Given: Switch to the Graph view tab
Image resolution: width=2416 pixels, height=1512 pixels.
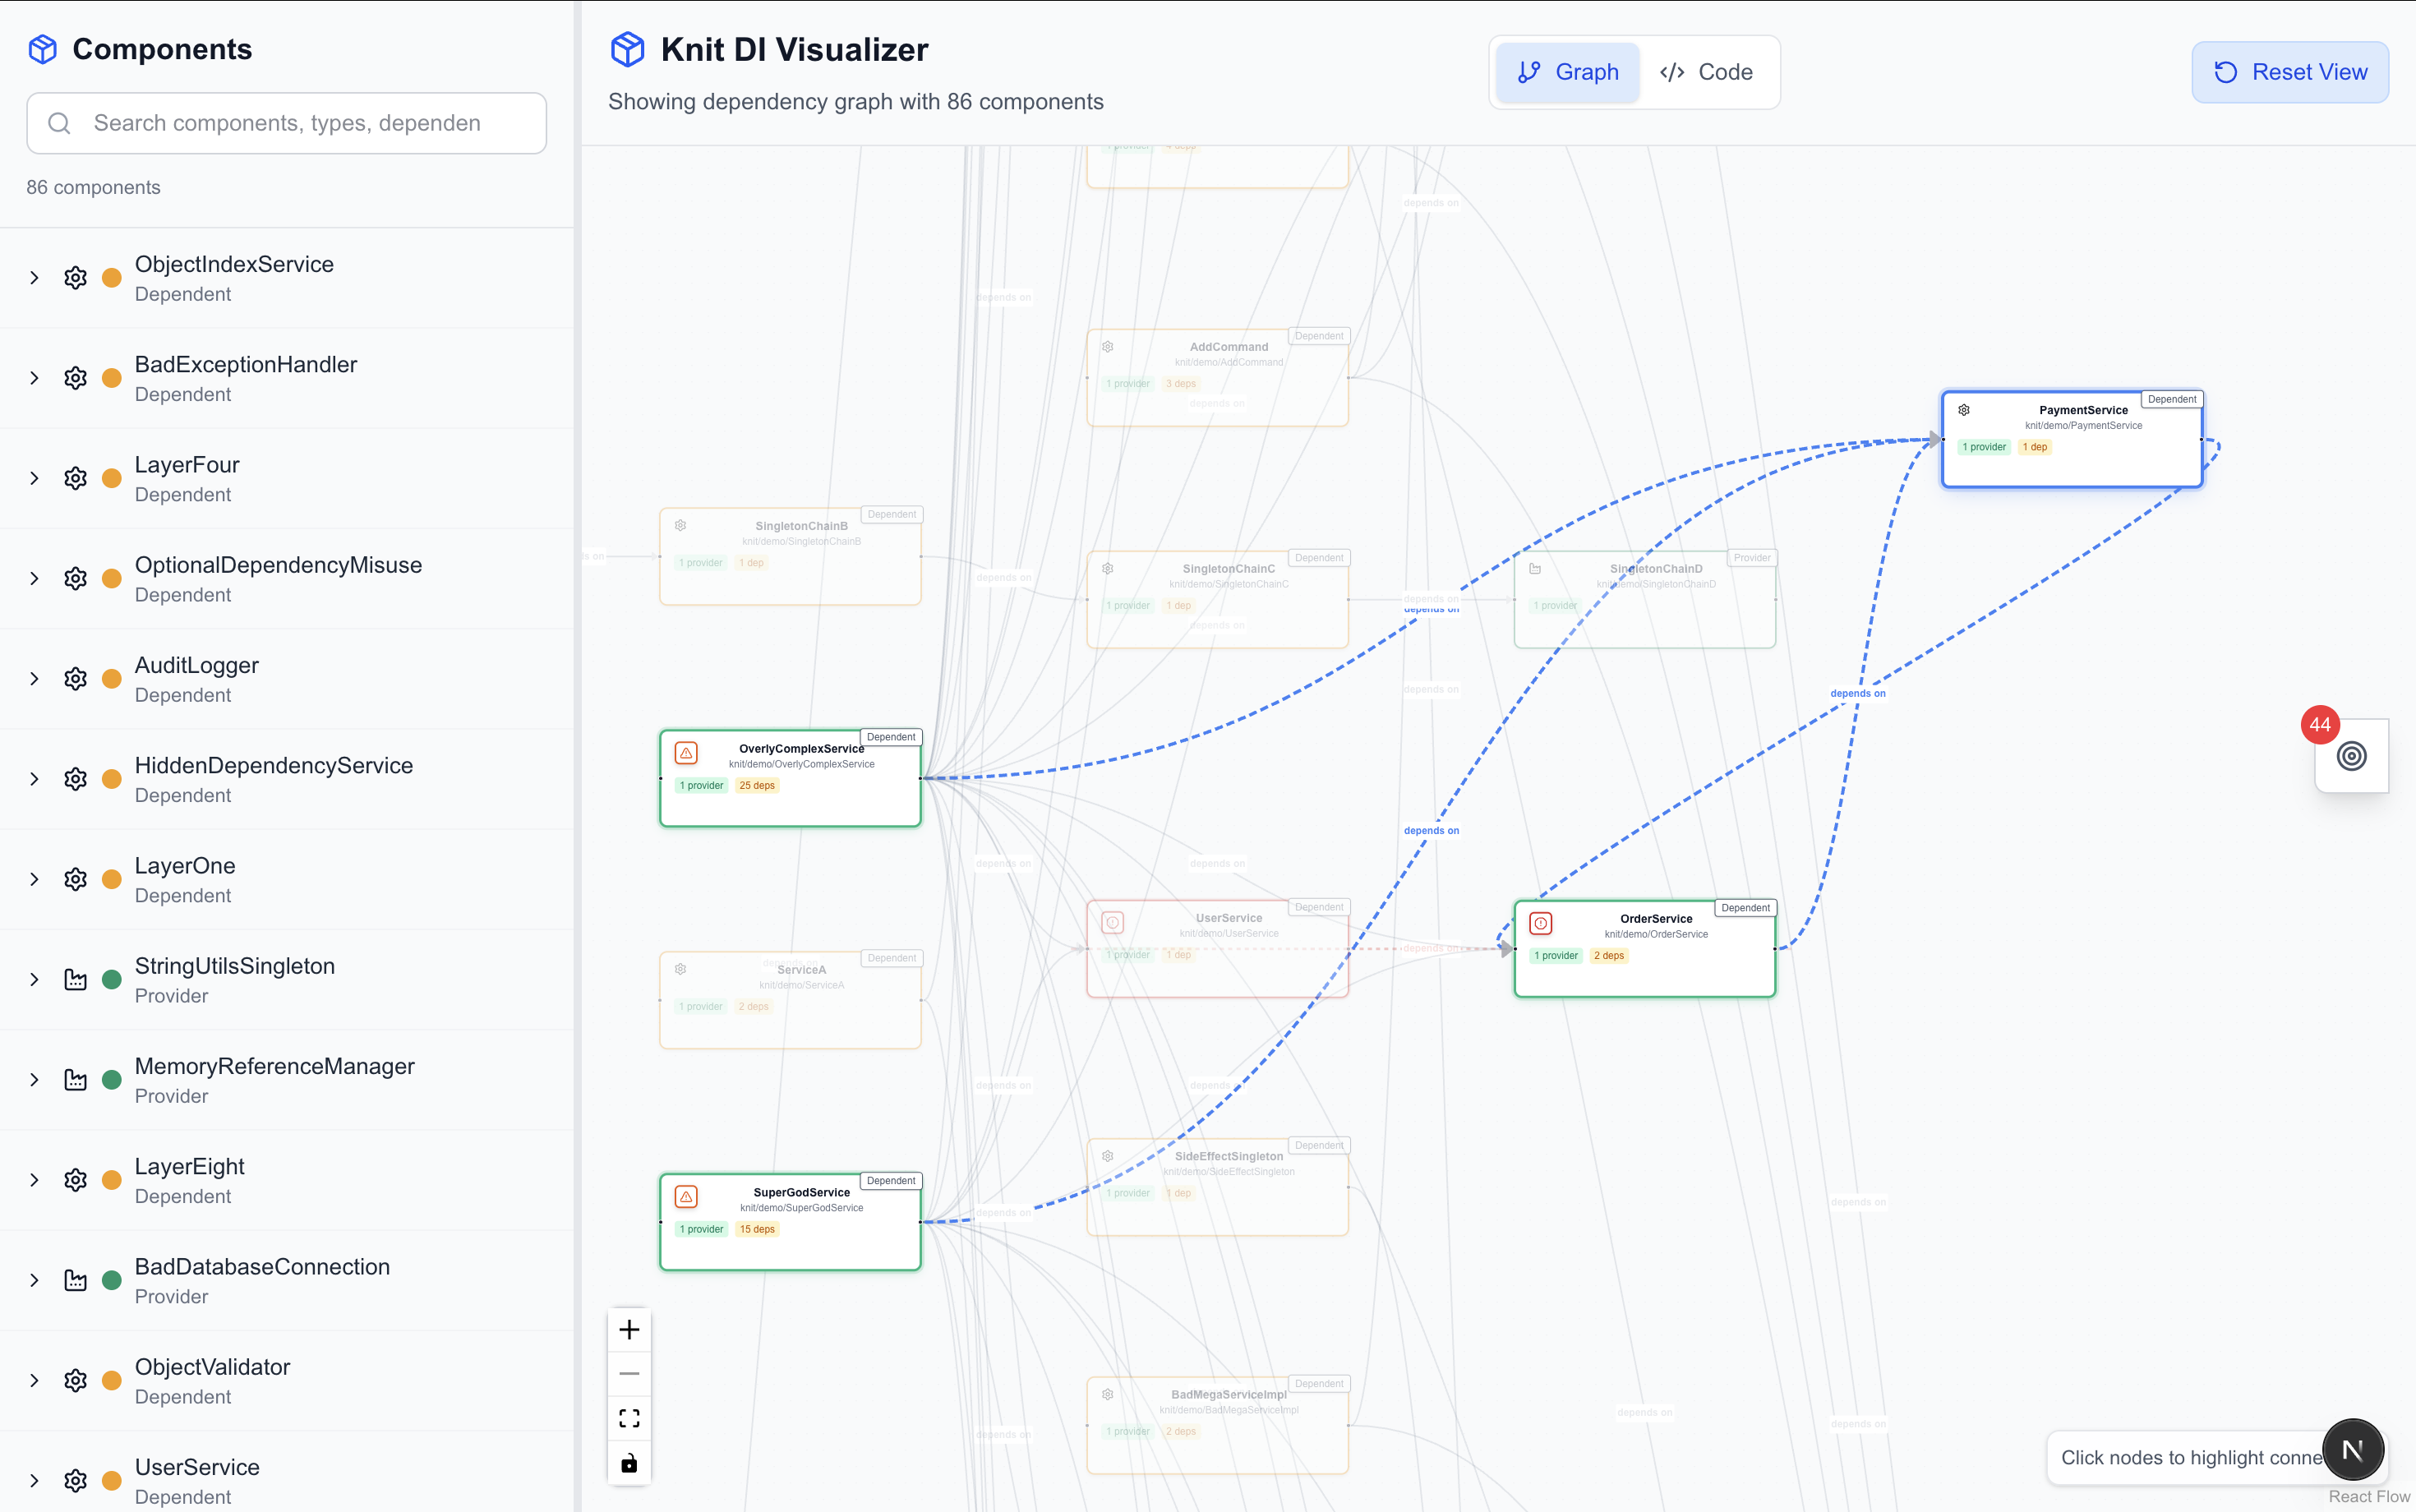Looking at the screenshot, I should (x=1567, y=72).
